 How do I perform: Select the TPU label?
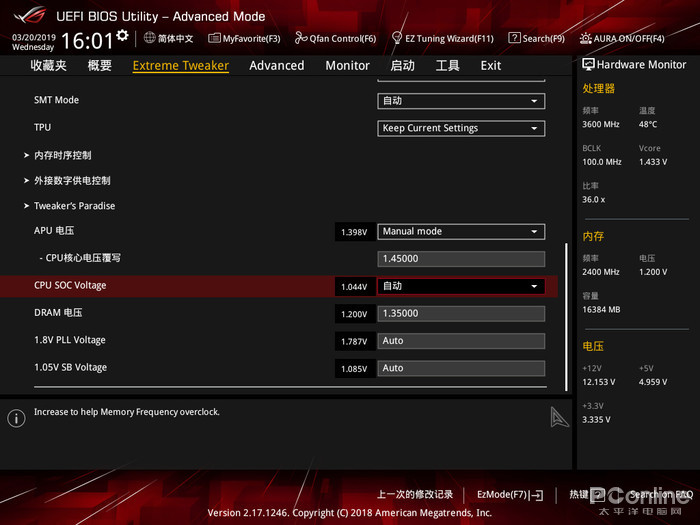(x=42, y=127)
